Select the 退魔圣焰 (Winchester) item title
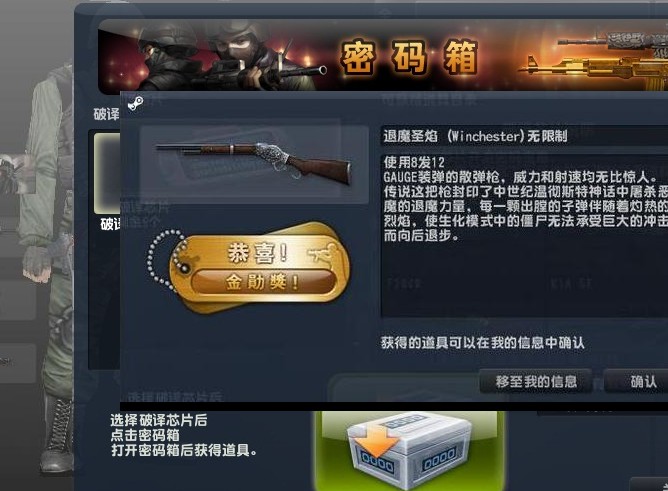The image size is (668, 491). pos(475,136)
